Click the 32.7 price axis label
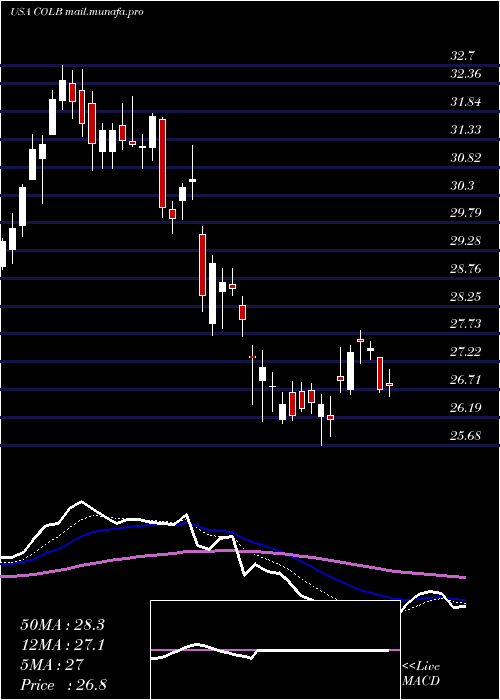Image resolution: width=500 pixels, height=700 pixels. (x=463, y=56)
